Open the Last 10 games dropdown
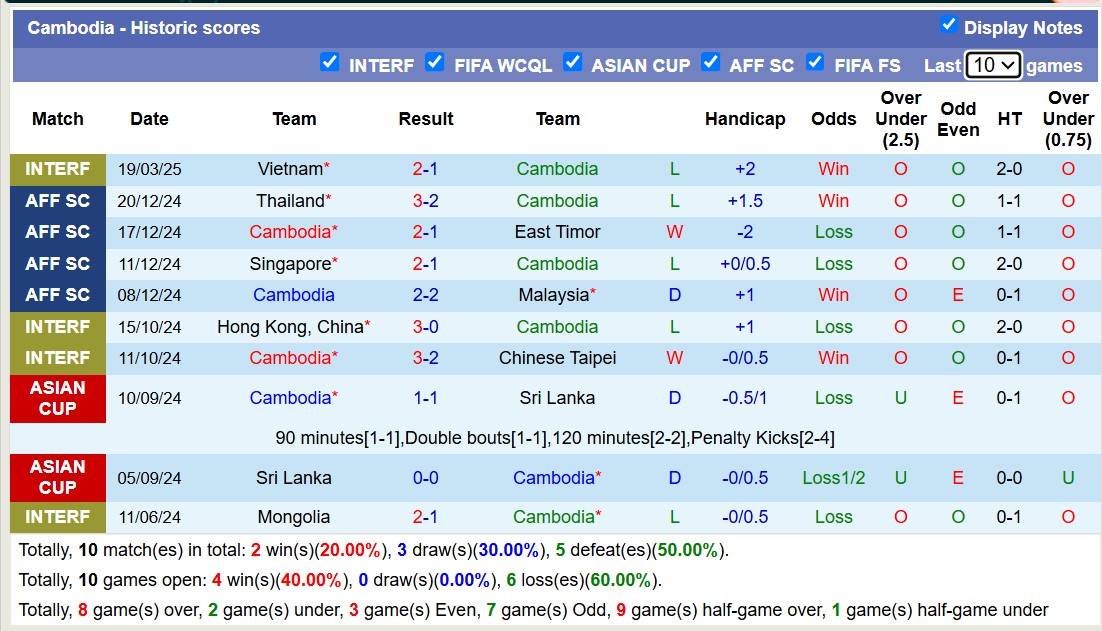 click(x=992, y=65)
